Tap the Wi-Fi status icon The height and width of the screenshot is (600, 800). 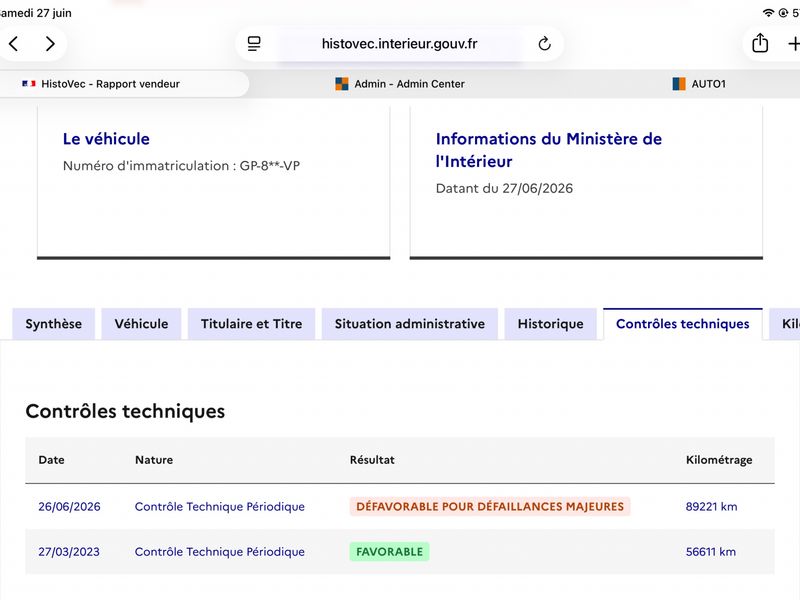tap(768, 13)
